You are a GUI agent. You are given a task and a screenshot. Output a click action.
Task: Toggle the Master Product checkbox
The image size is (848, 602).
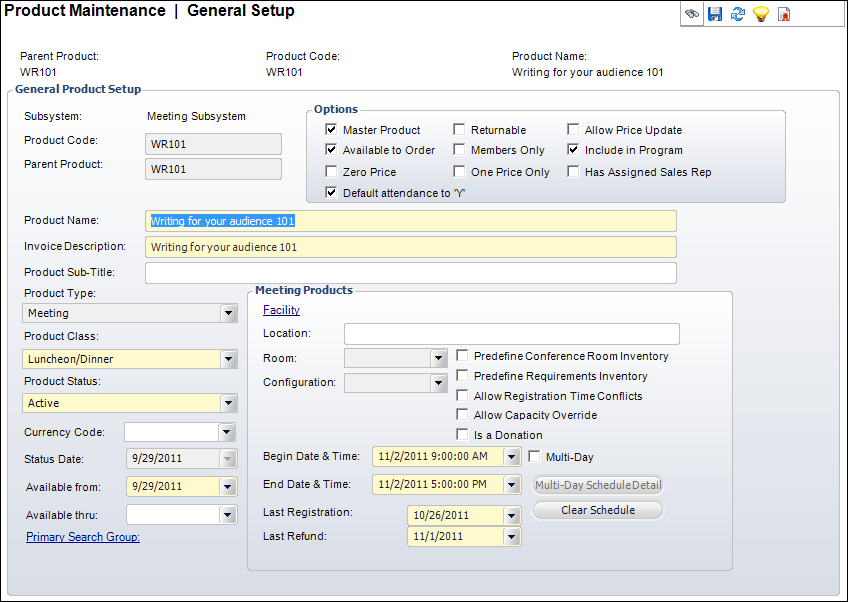coord(331,130)
